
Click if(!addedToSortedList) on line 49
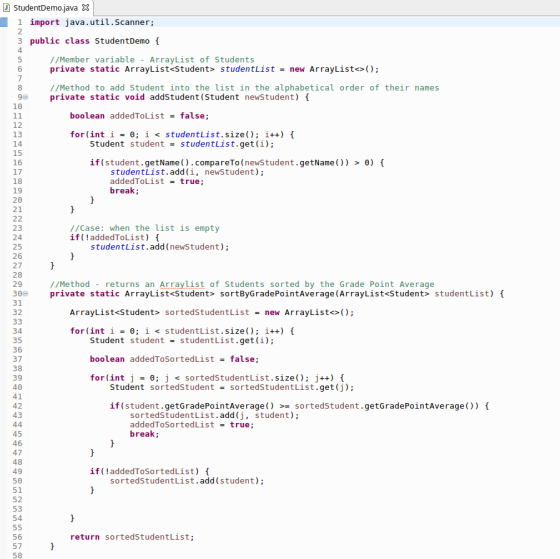(x=144, y=471)
